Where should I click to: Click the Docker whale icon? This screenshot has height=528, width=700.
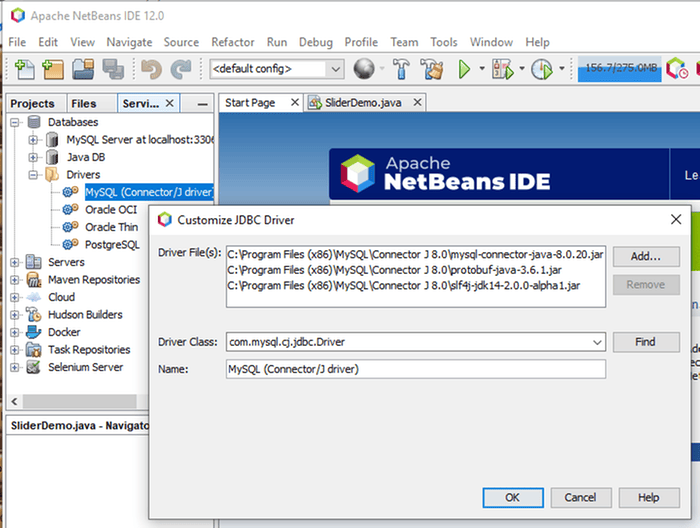coord(33,332)
